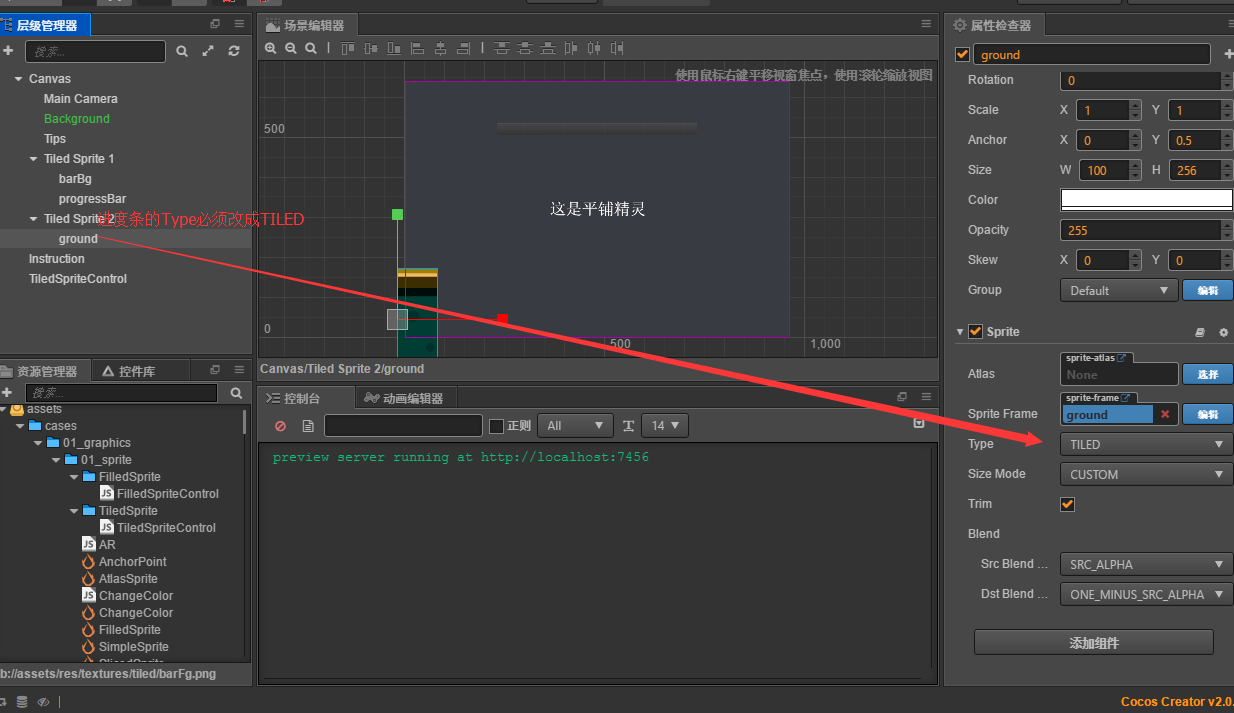Click align horizontal centers icon
This screenshot has height=713, width=1234.
(x=440, y=48)
